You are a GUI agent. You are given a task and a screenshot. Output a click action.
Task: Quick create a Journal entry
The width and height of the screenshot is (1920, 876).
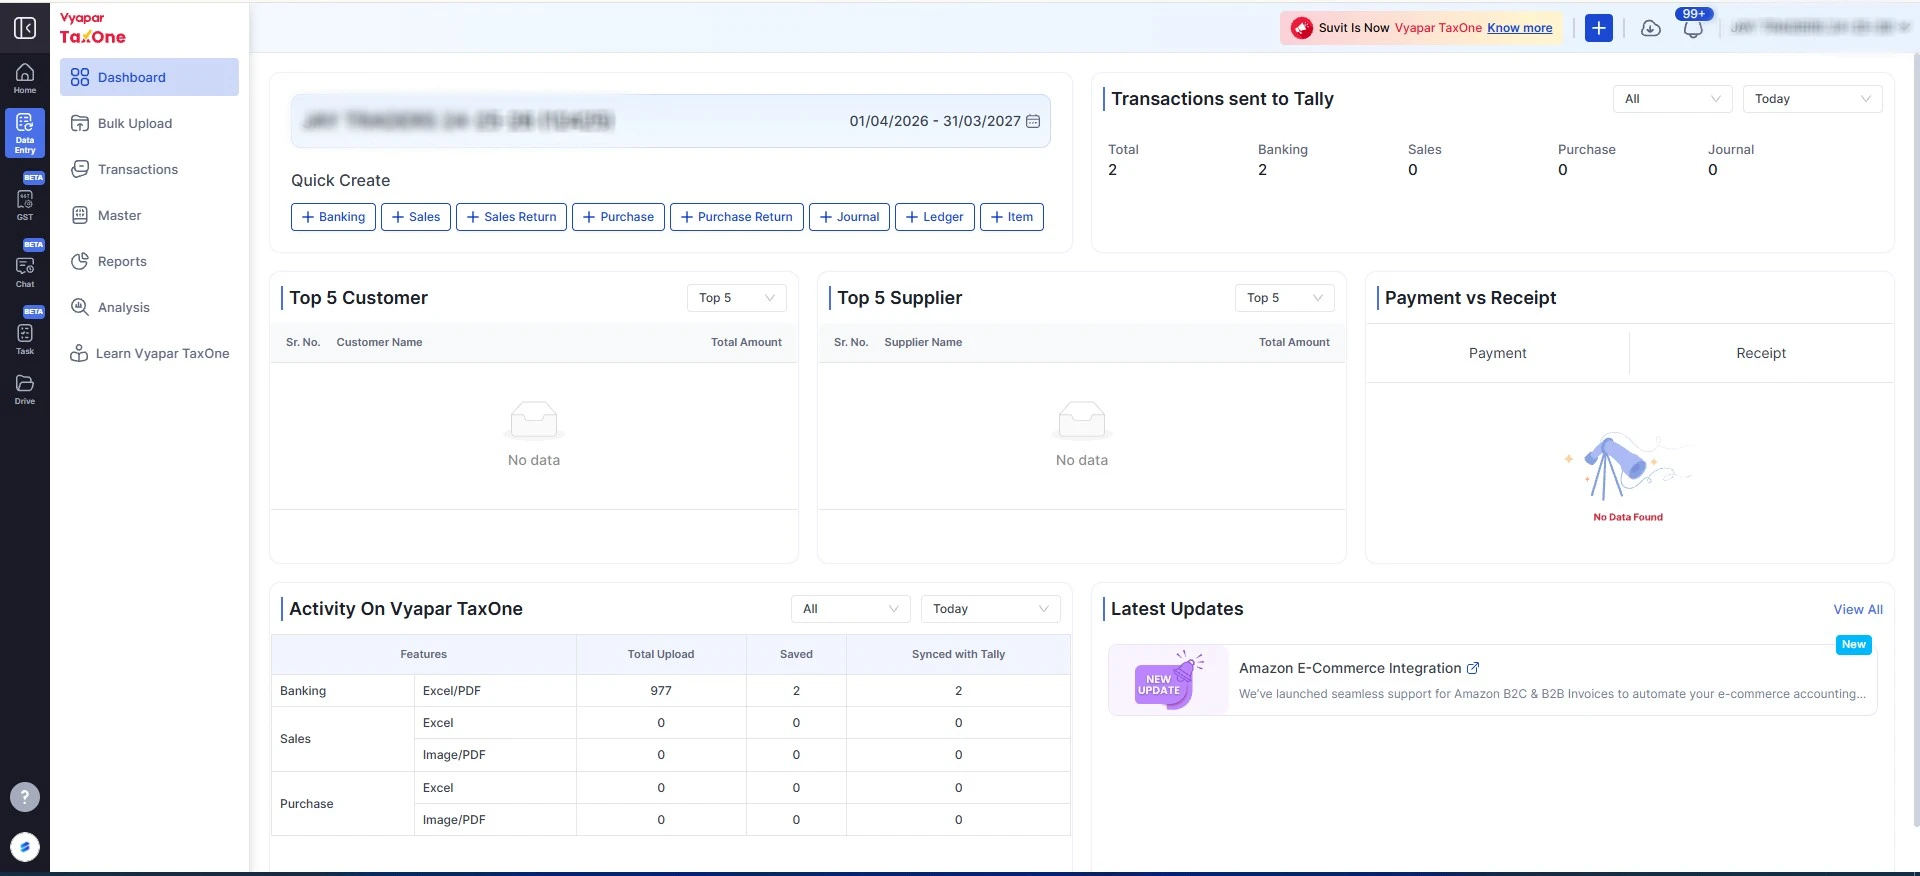[849, 217]
